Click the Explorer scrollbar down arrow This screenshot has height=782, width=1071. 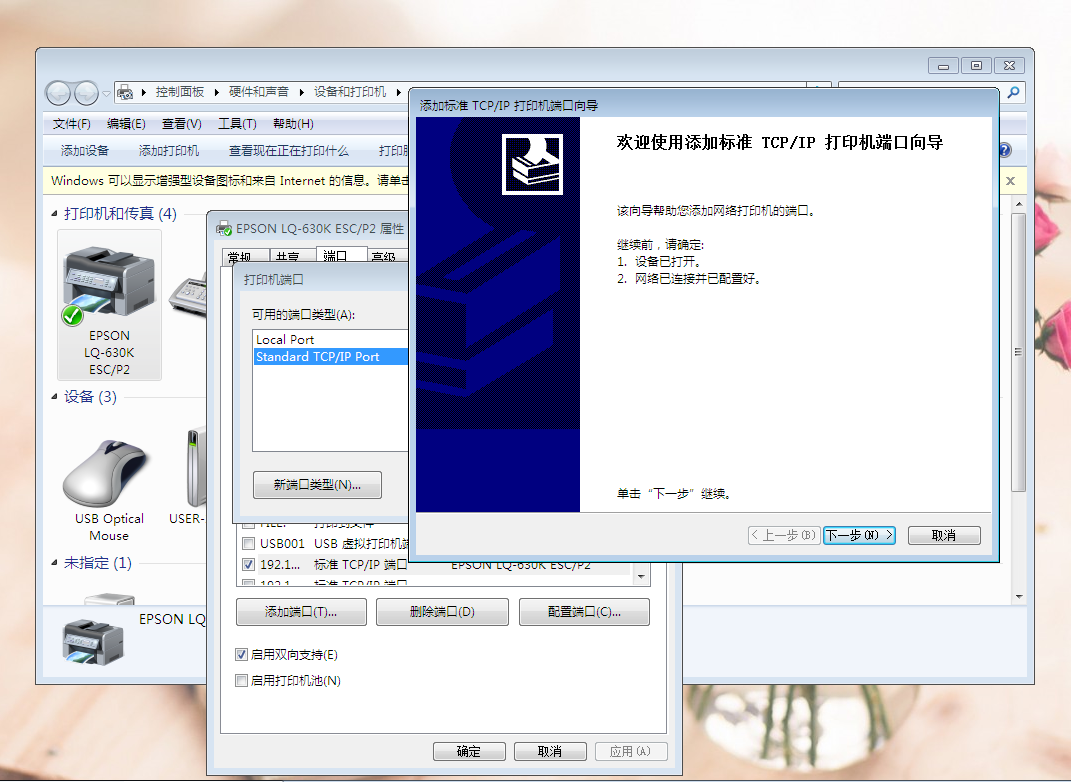click(x=1018, y=597)
